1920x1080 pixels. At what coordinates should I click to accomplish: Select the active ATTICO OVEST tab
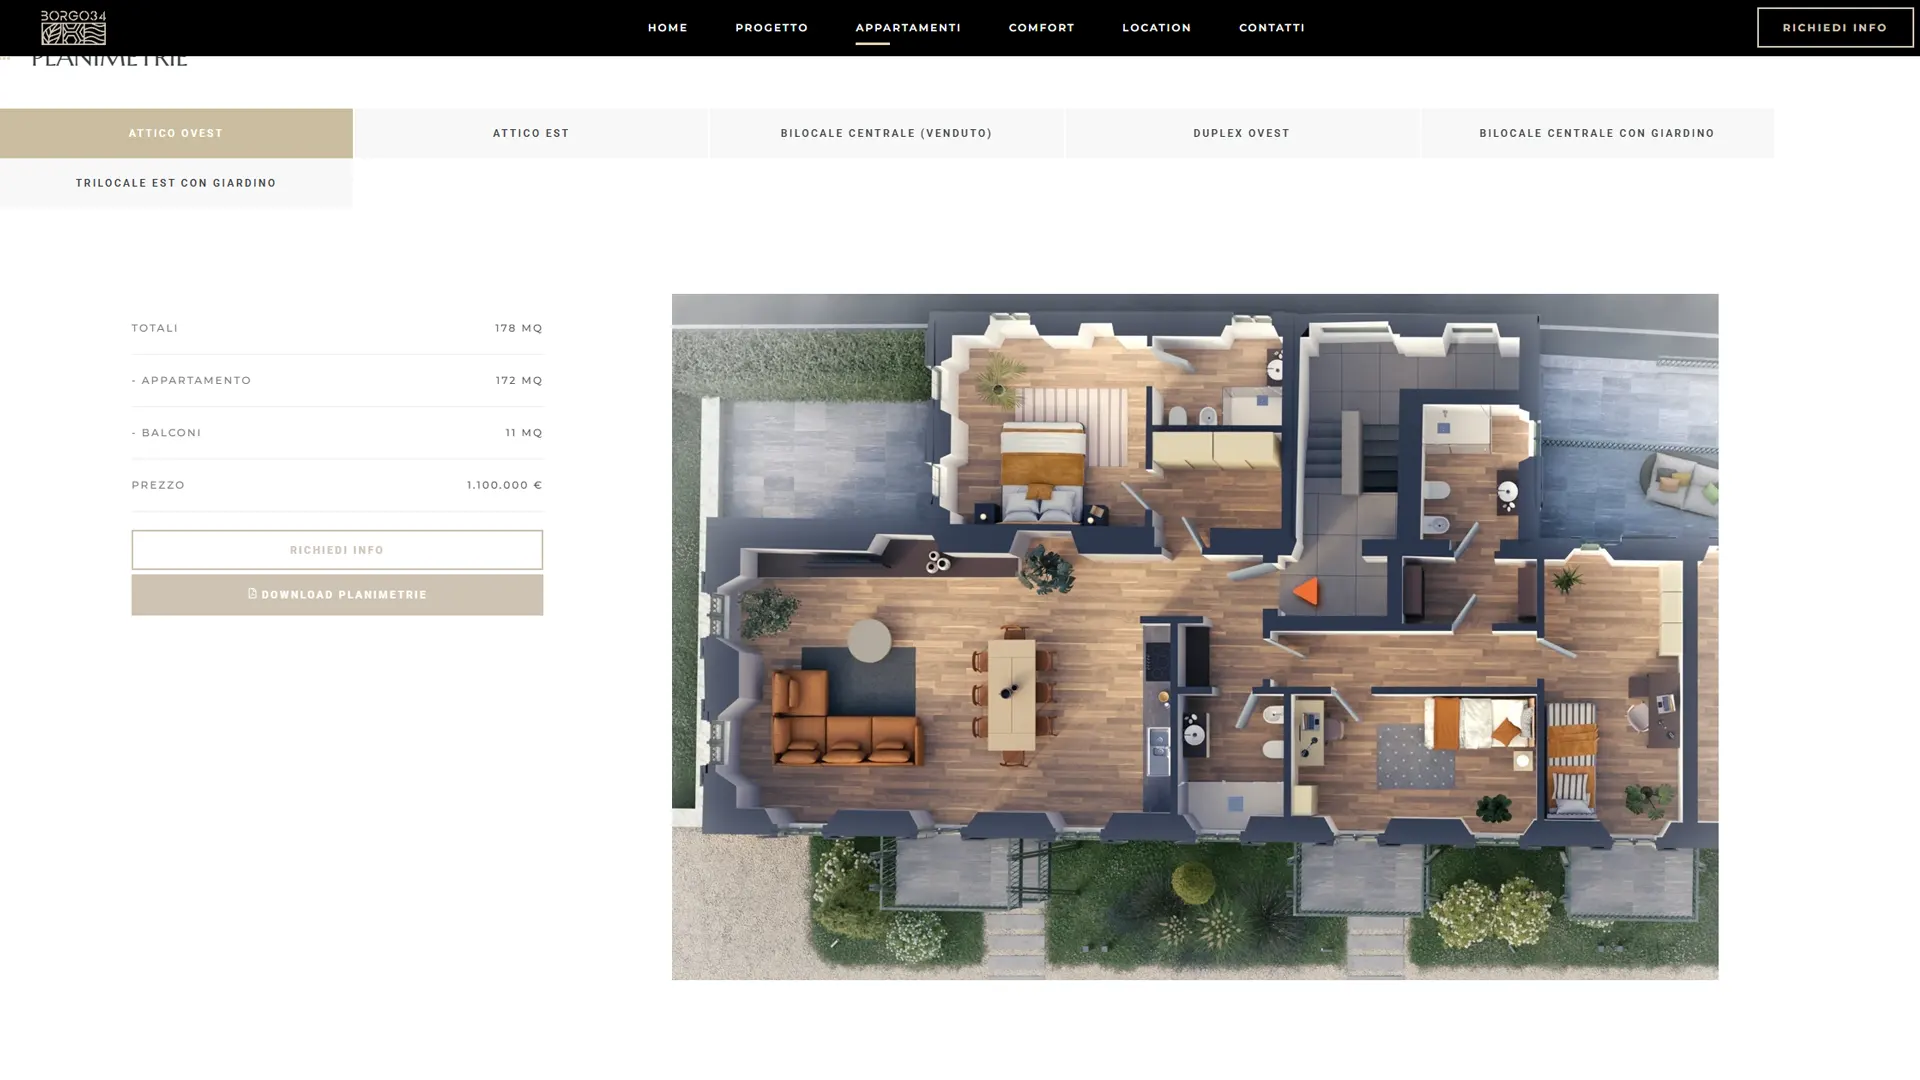click(176, 133)
